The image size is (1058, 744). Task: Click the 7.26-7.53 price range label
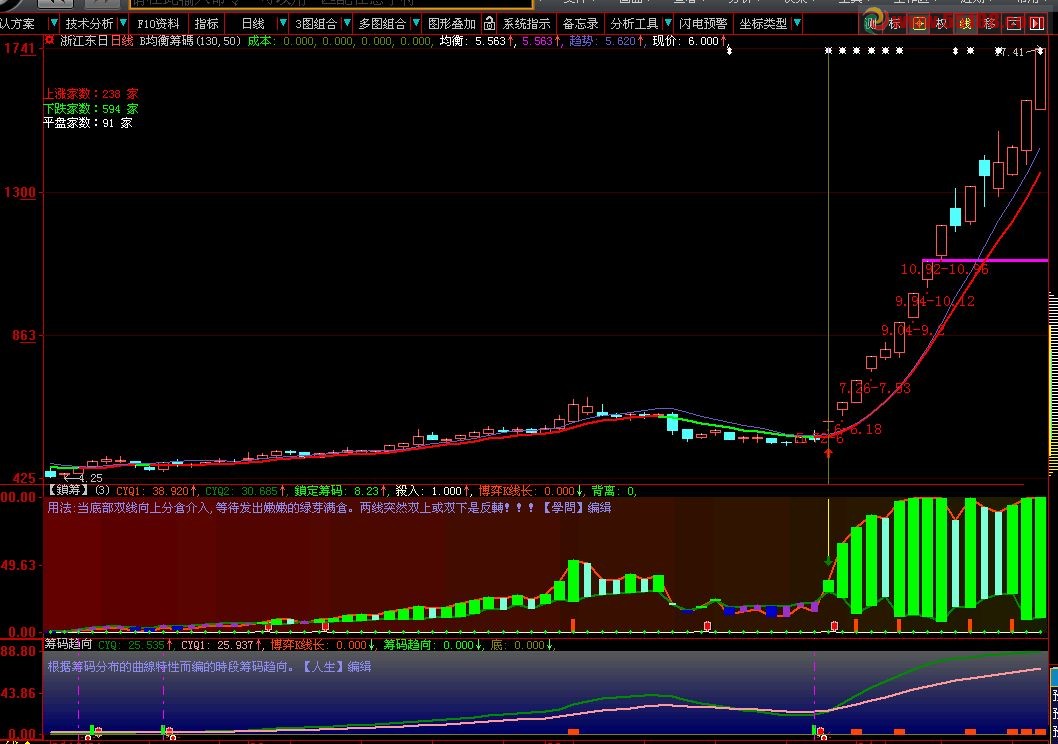click(874, 388)
